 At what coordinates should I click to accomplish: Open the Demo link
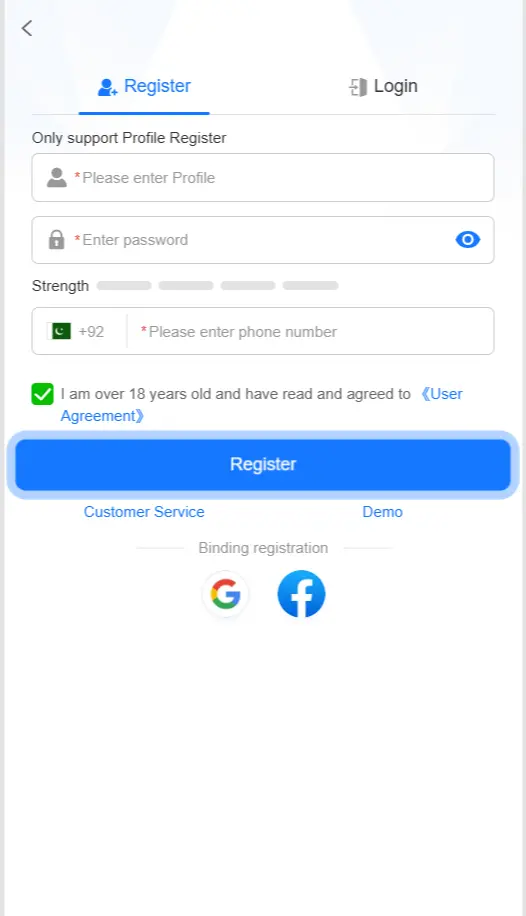coord(383,512)
